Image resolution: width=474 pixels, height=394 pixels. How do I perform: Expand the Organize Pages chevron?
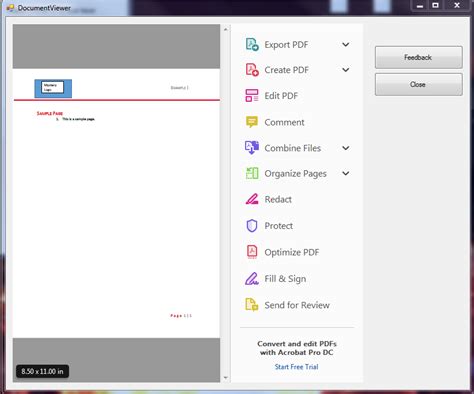pyautogui.click(x=346, y=173)
